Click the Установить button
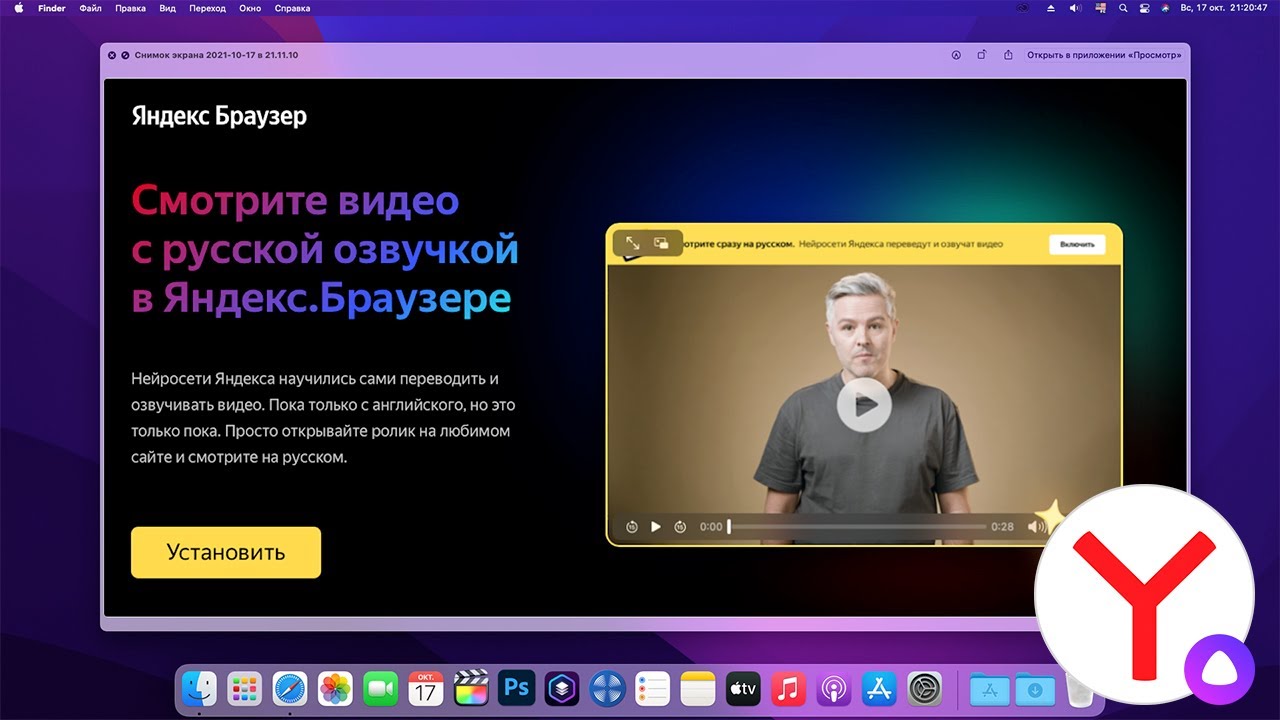Image resolution: width=1280 pixels, height=720 pixels. point(225,551)
